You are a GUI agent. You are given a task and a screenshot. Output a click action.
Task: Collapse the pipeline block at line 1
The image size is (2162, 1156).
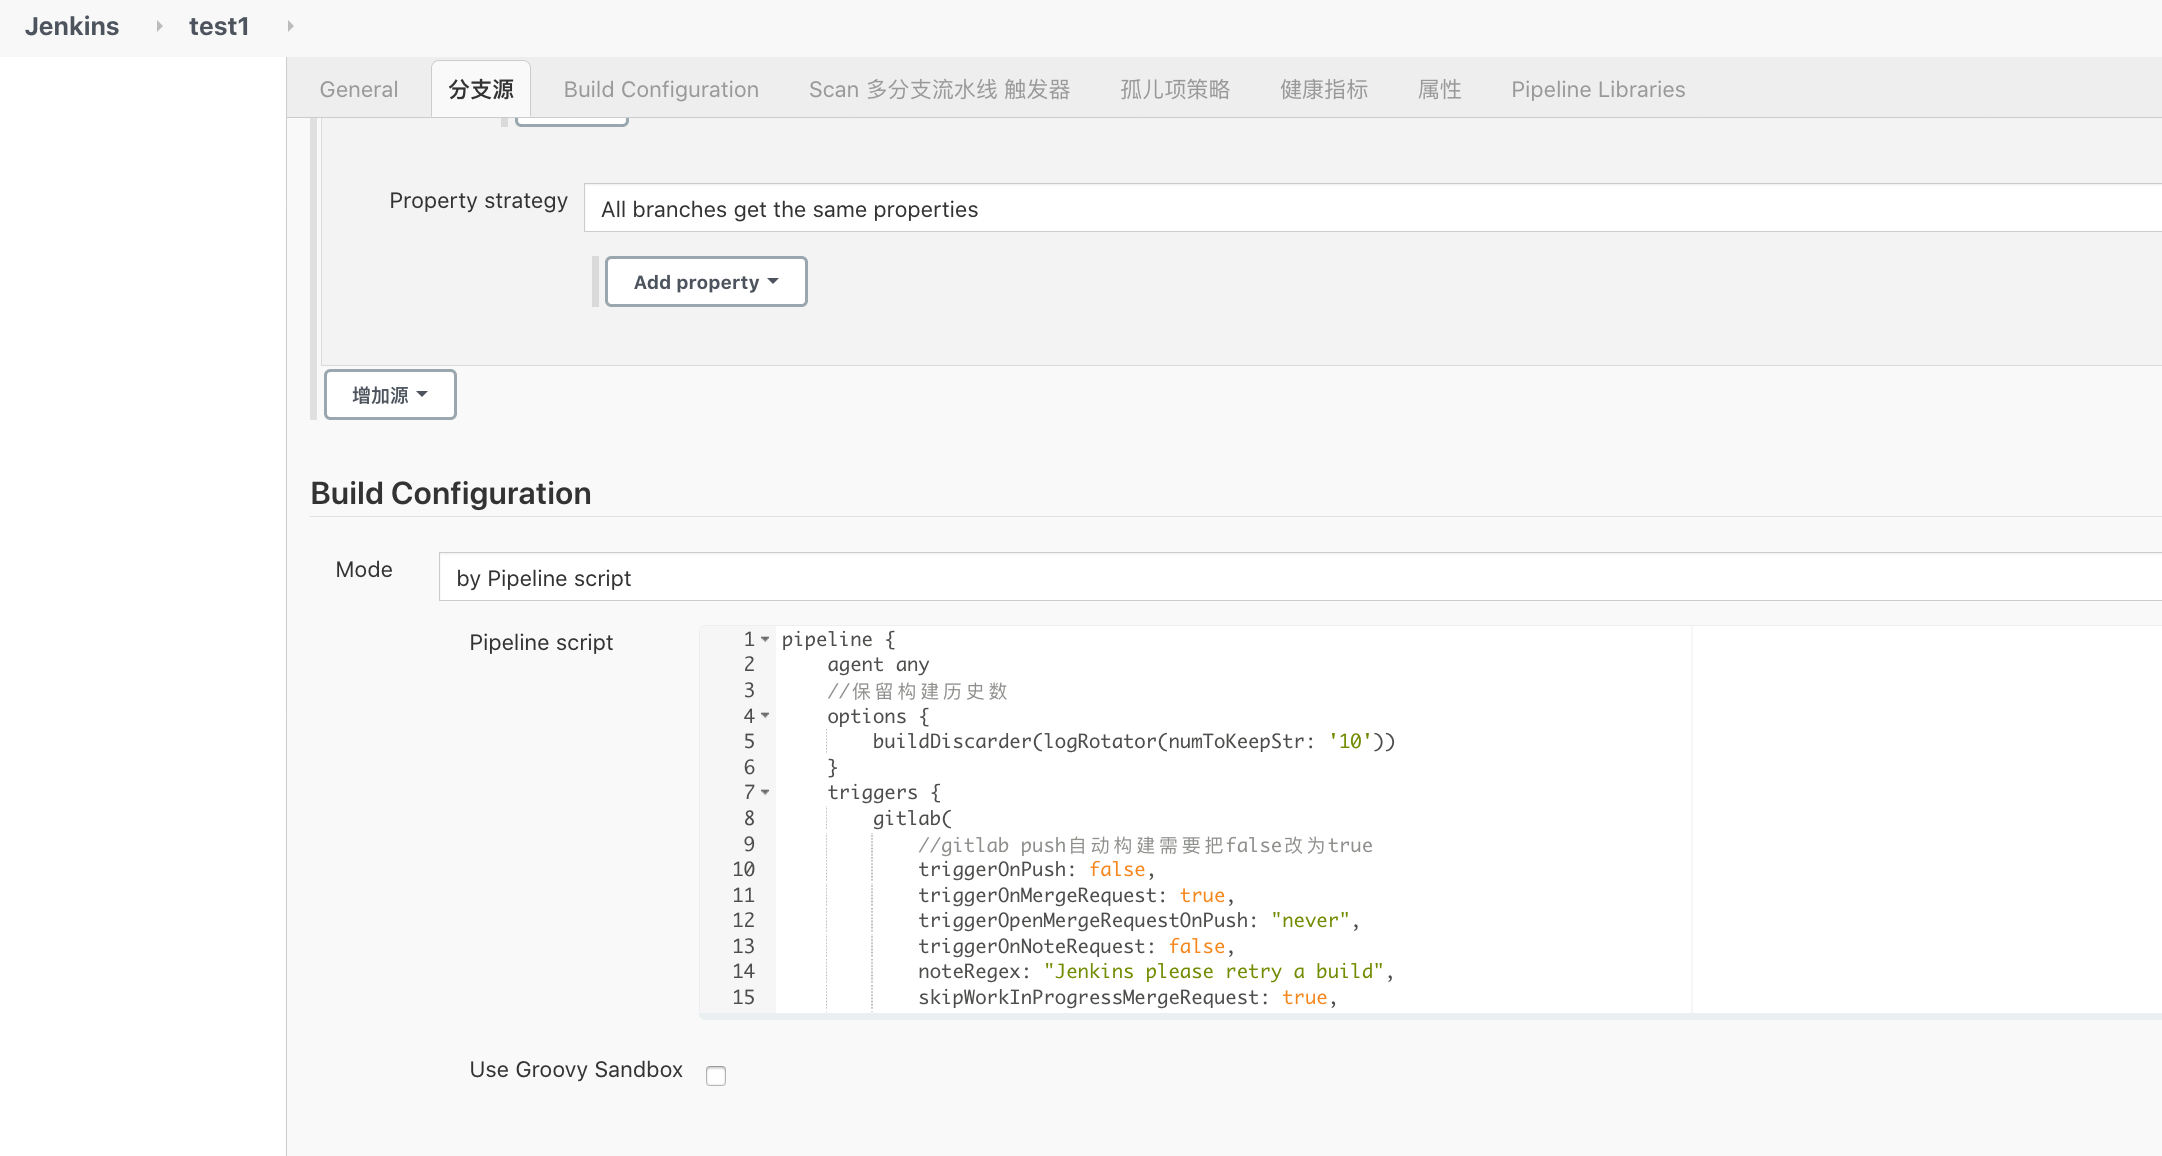pos(765,638)
